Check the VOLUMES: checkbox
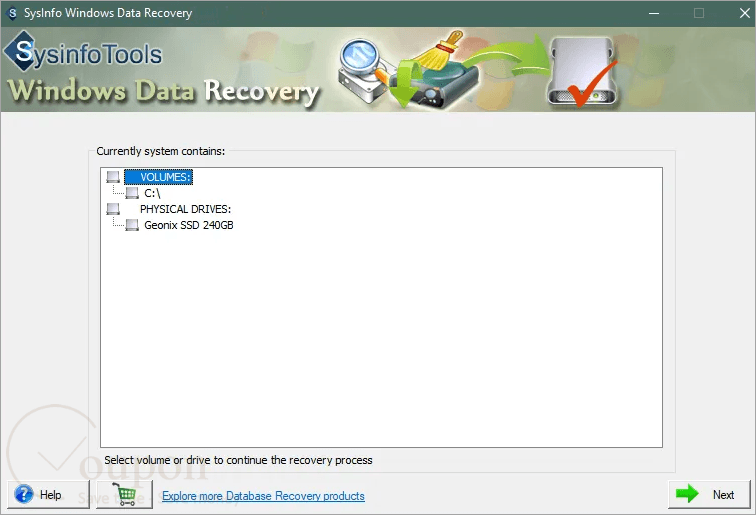 [113, 177]
